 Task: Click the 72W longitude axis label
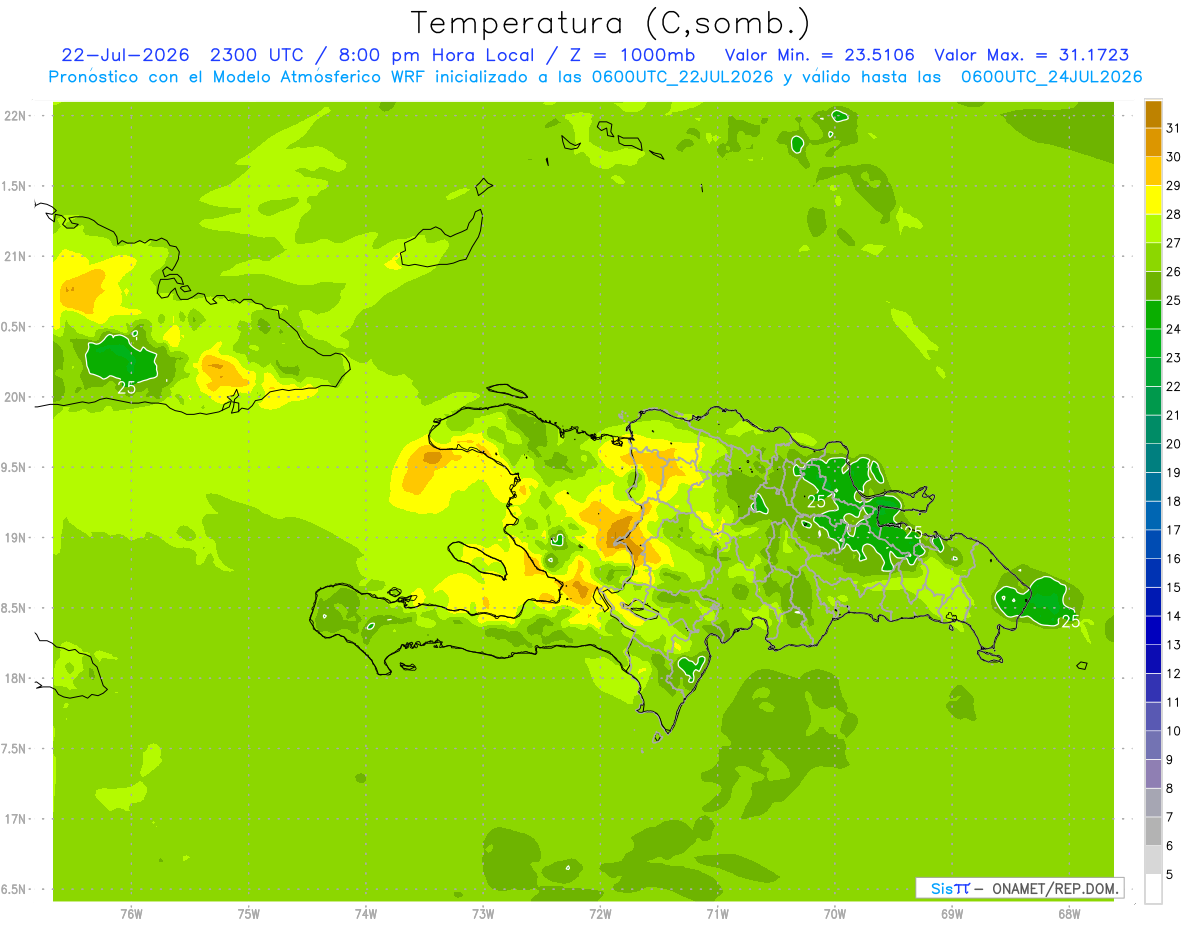[600, 914]
